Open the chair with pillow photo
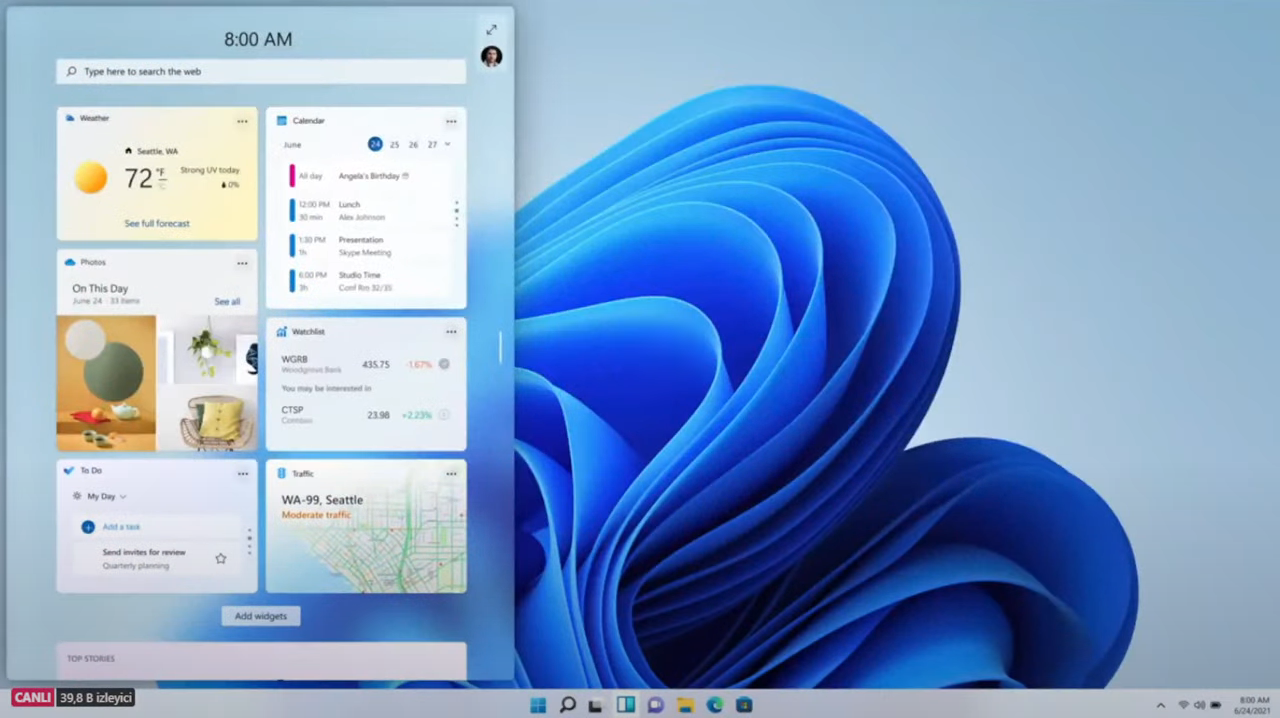The image size is (1280, 718). pos(208,420)
